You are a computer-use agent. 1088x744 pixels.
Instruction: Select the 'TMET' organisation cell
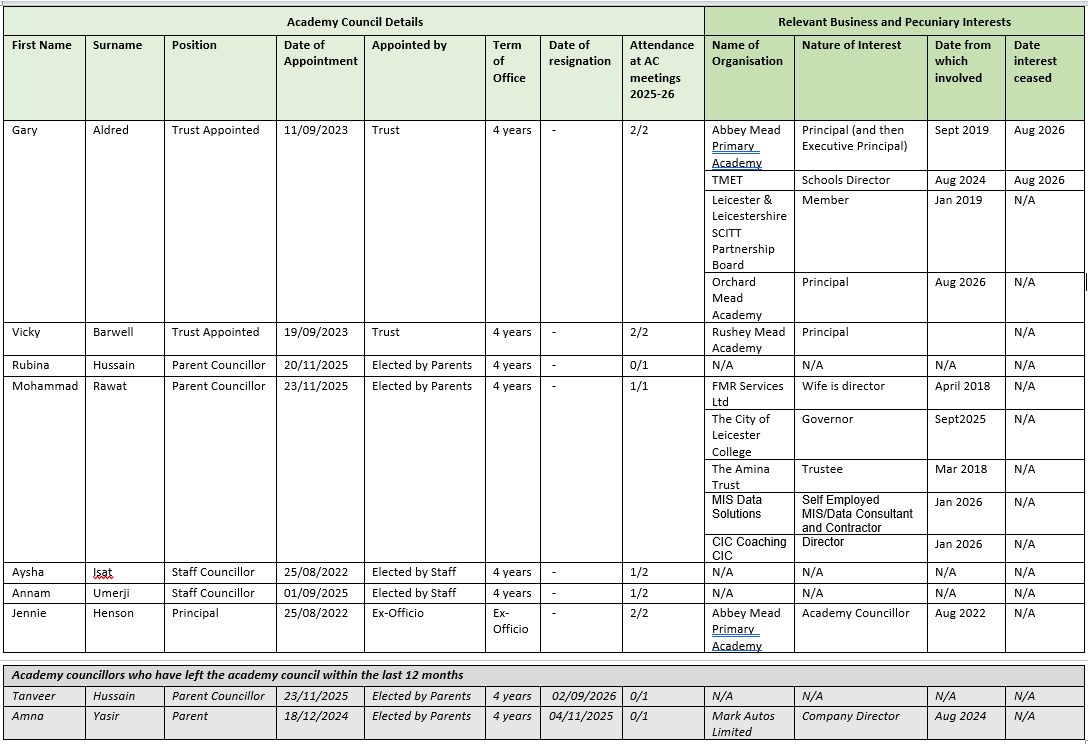[749, 180]
